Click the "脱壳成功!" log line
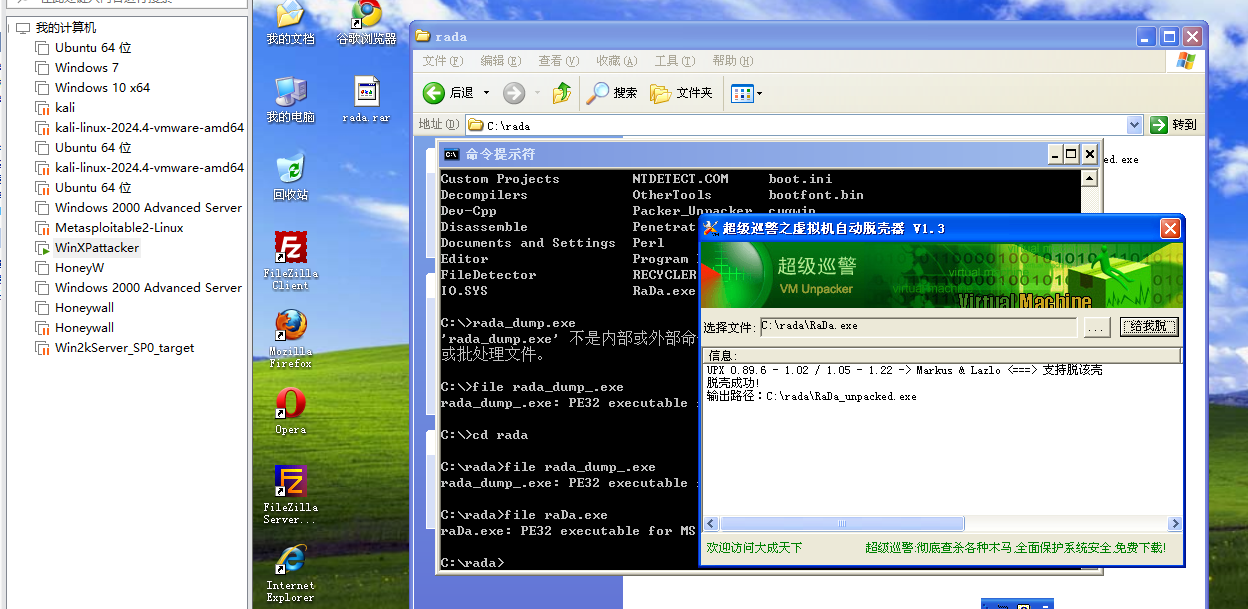This screenshot has width=1248, height=609. [x=733, y=383]
